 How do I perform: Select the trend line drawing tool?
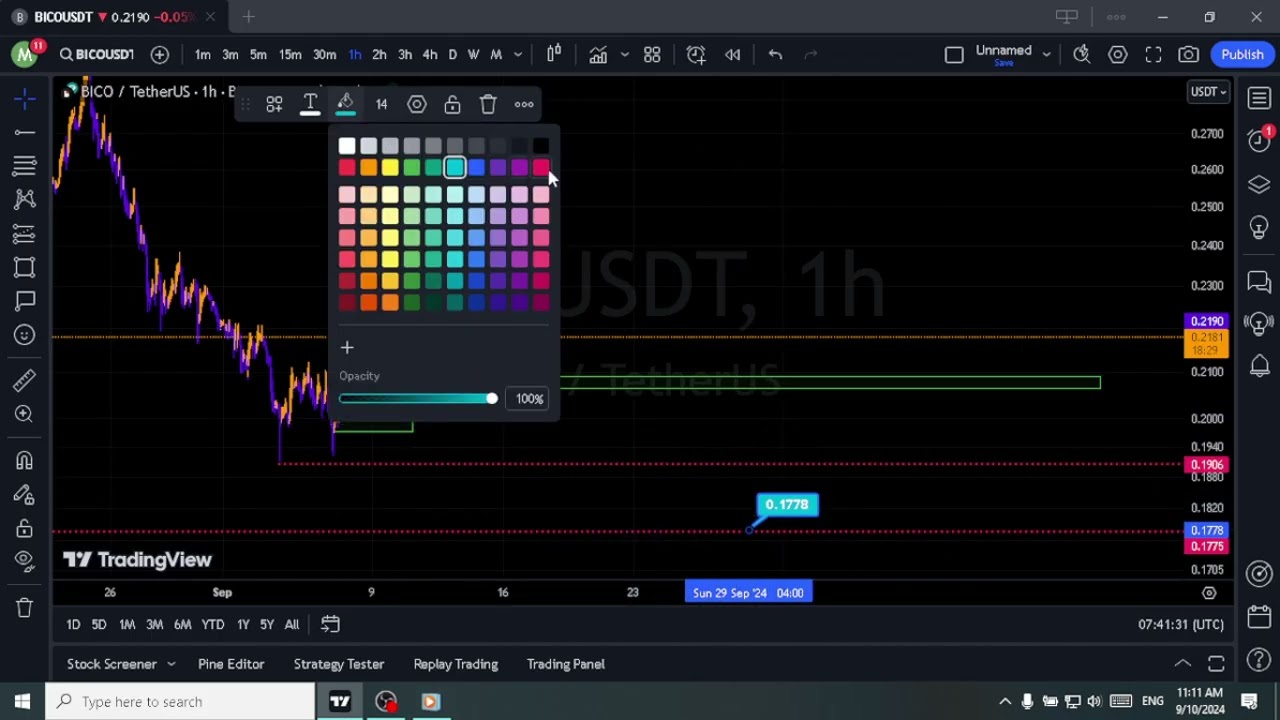[x=25, y=132]
